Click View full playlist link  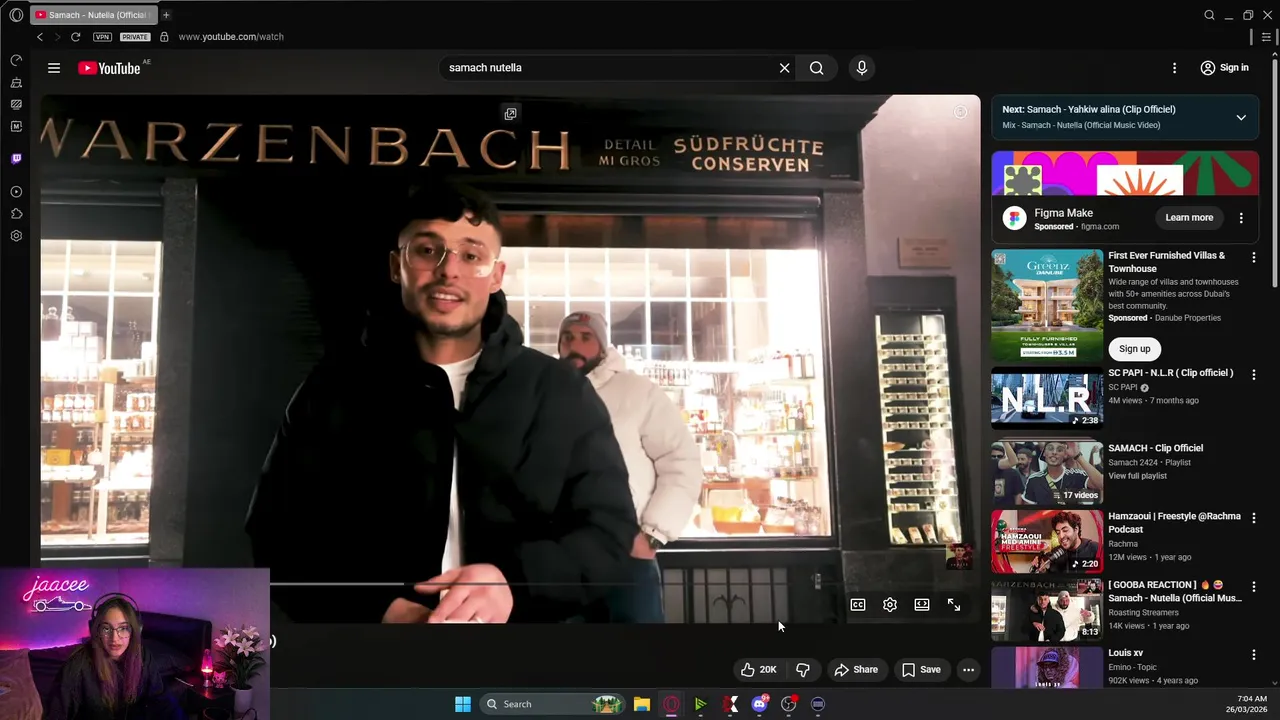tap(1138, 476)
